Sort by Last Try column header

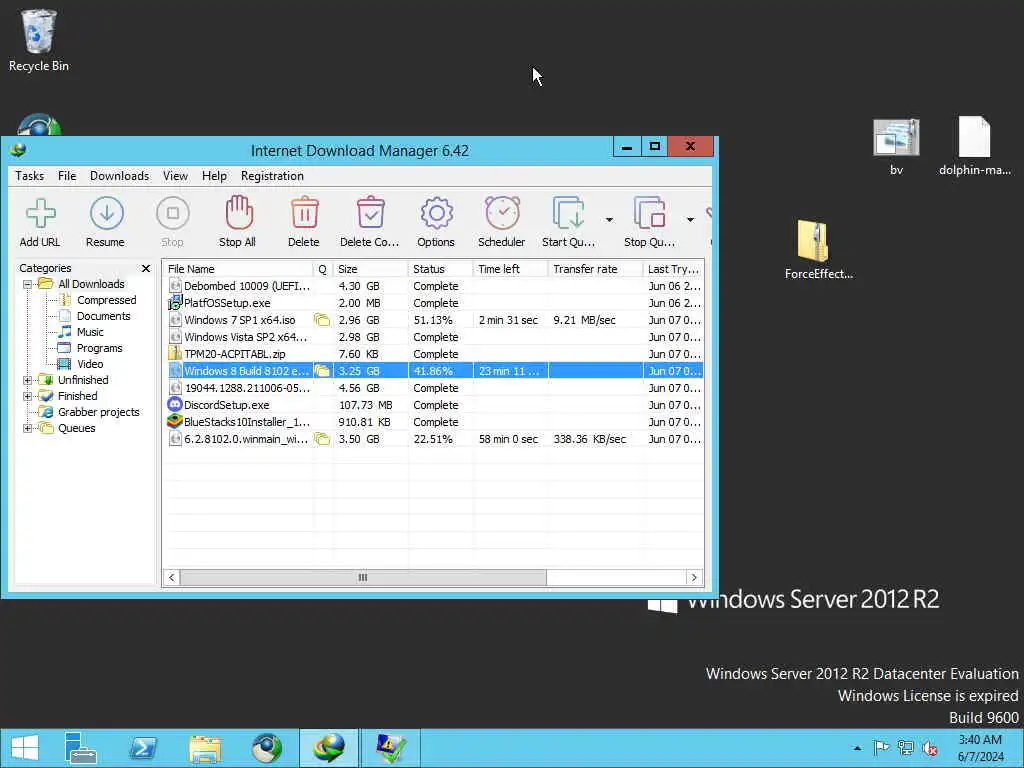point(673,269)
